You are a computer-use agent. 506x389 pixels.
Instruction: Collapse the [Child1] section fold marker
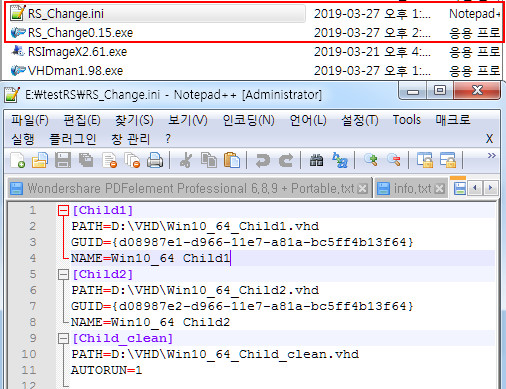click(63, 210)
